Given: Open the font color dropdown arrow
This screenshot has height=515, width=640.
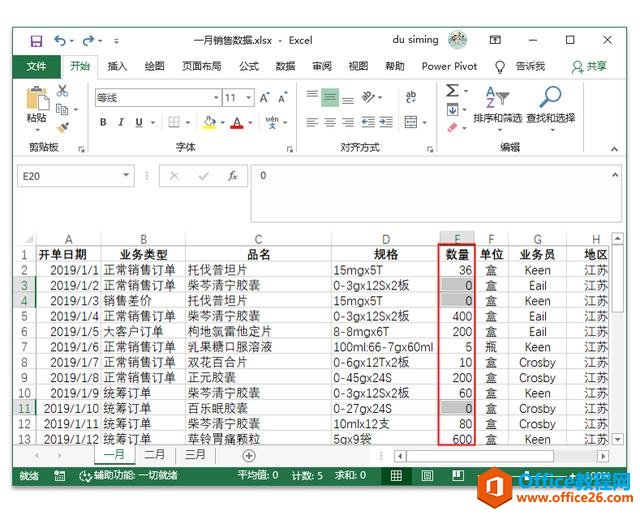Looking at the screenshot, I should [x=250, y=122].
